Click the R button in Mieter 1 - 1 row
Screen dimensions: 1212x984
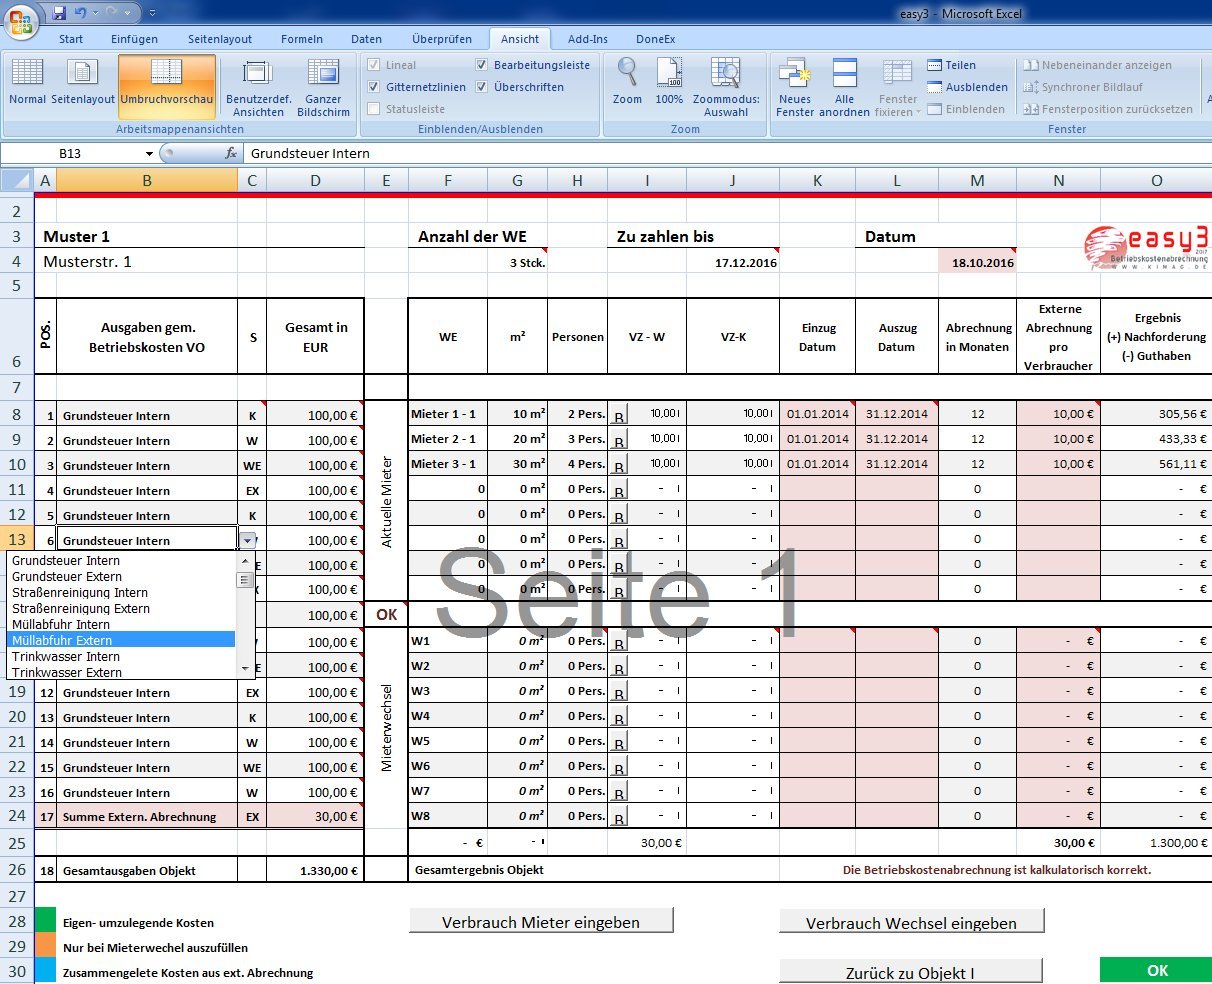point(618,416)
